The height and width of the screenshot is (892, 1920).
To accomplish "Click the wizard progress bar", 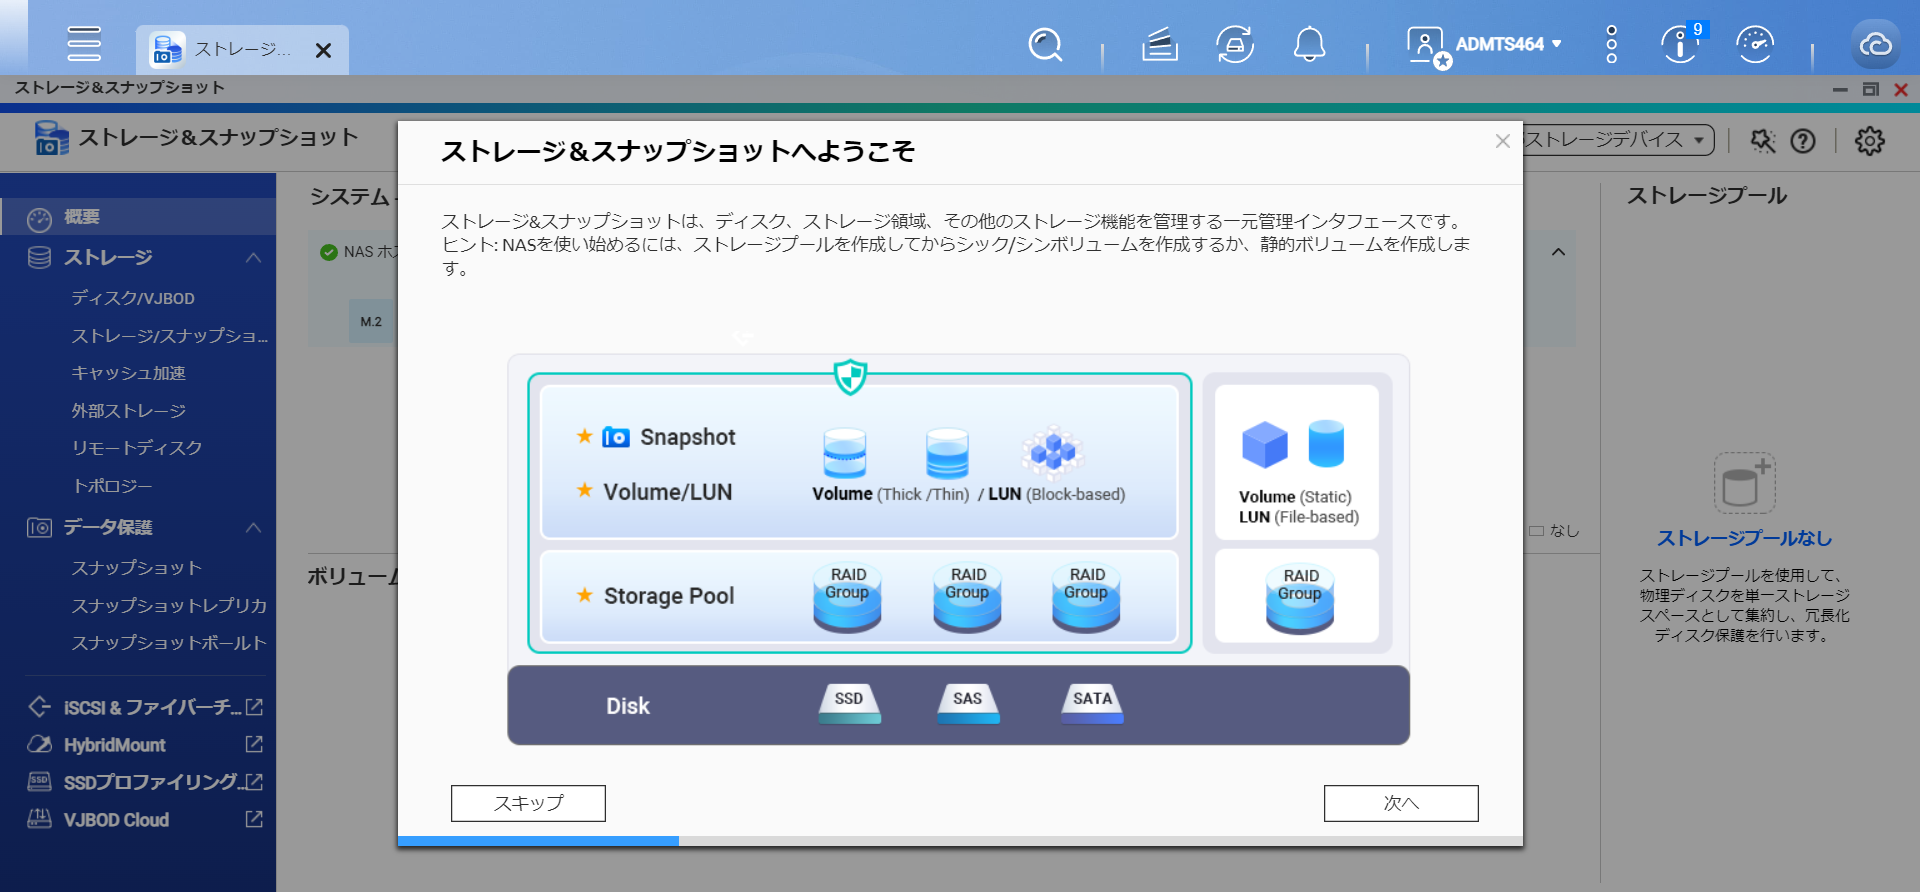I will (x=960, y=841).
